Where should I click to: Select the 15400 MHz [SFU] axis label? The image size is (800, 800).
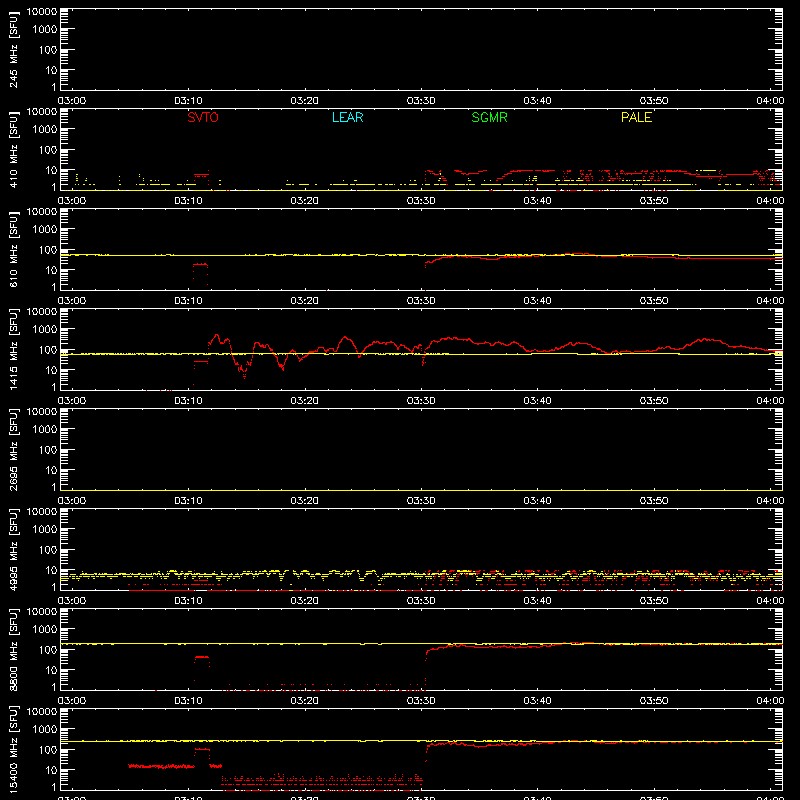click(14, 749)
